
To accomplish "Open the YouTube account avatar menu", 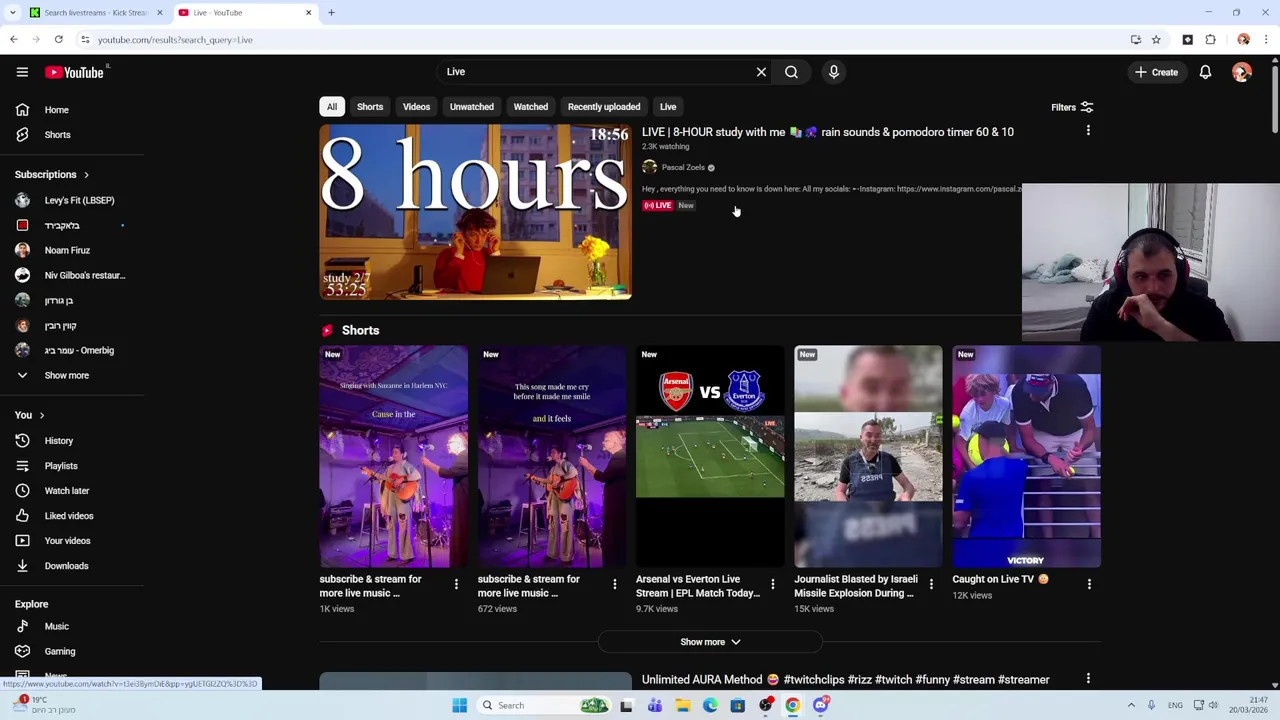I will [1242, 72].
